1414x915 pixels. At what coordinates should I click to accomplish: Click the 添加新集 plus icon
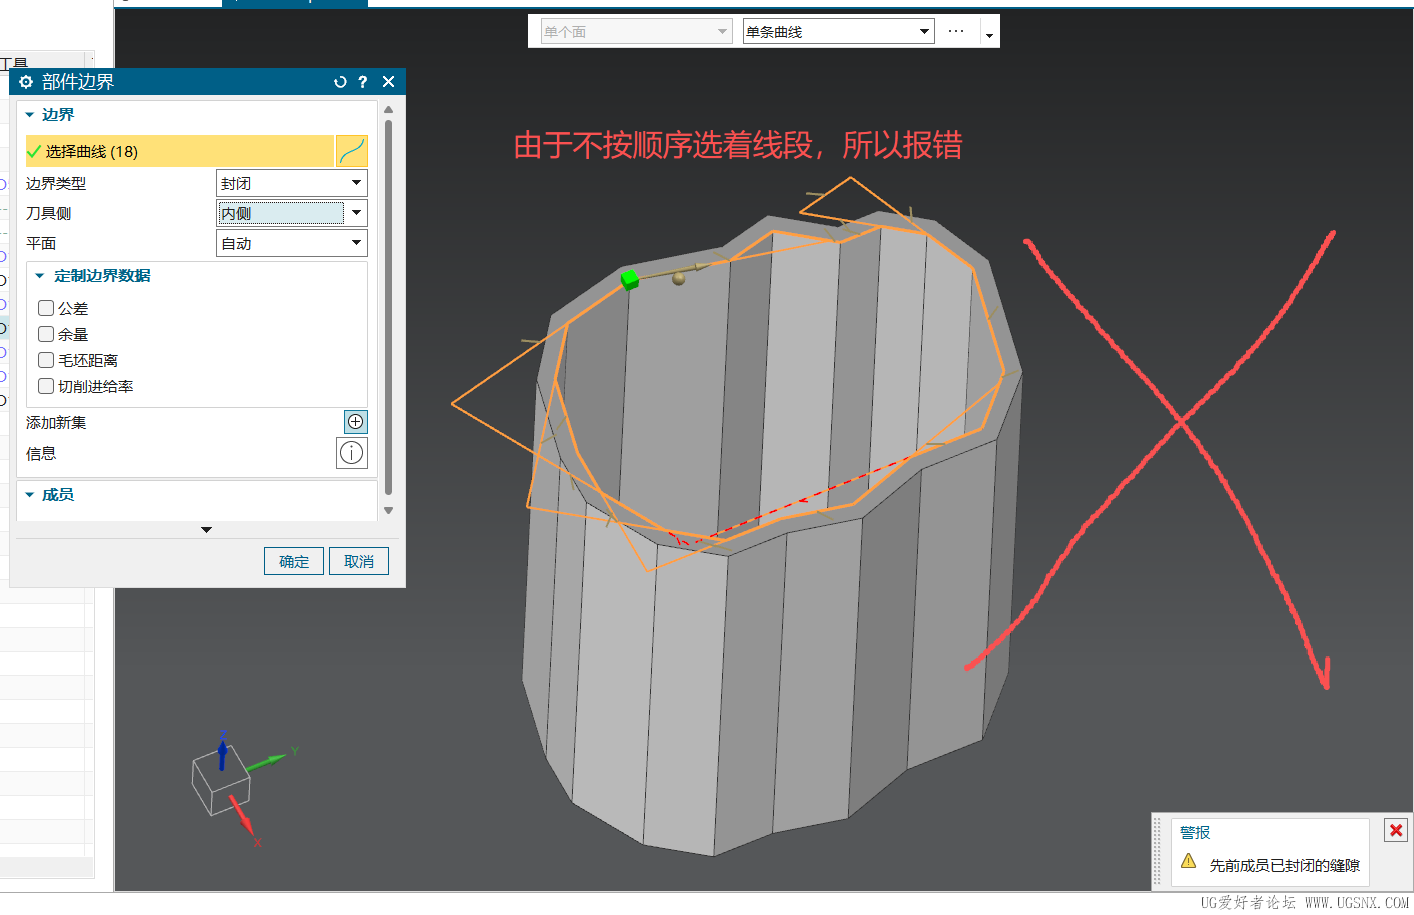[x=355, y=422]
